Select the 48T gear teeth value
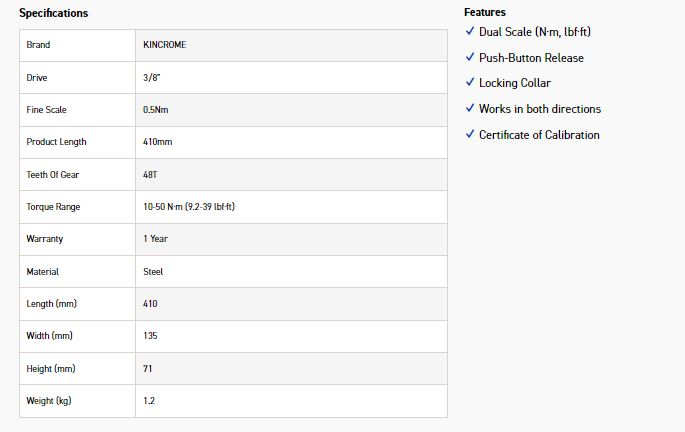This screenshot has height=432, width=685. point(151,175)
